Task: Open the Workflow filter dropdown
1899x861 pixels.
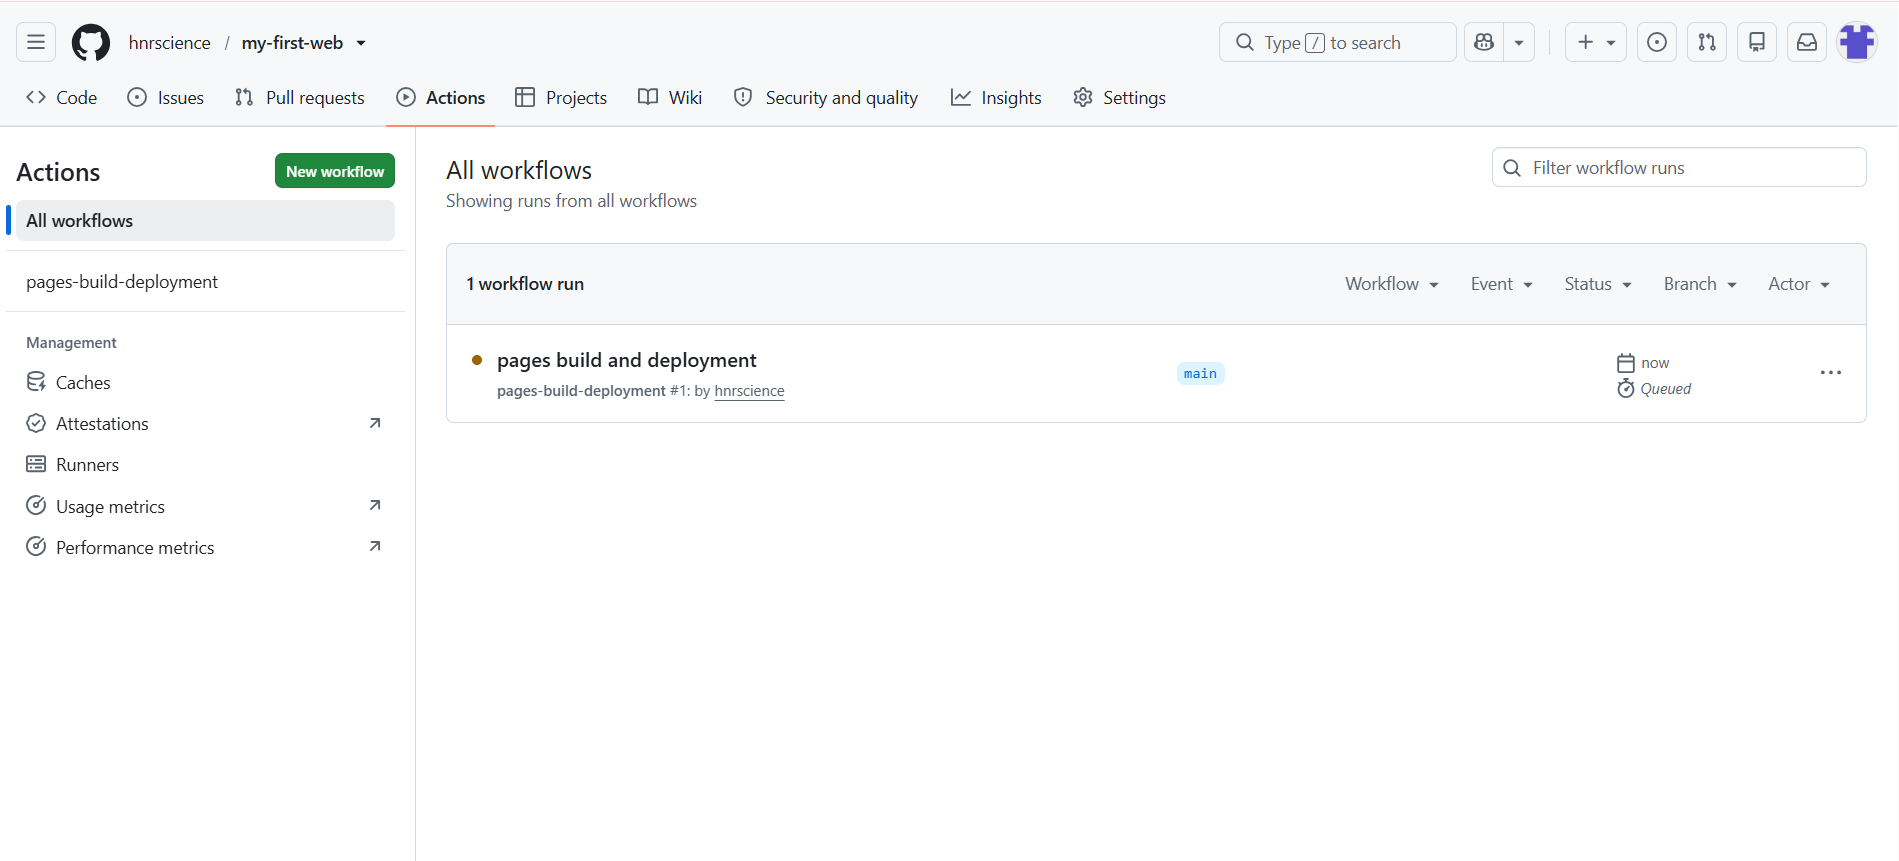Action: click(x=1392, y=284)
